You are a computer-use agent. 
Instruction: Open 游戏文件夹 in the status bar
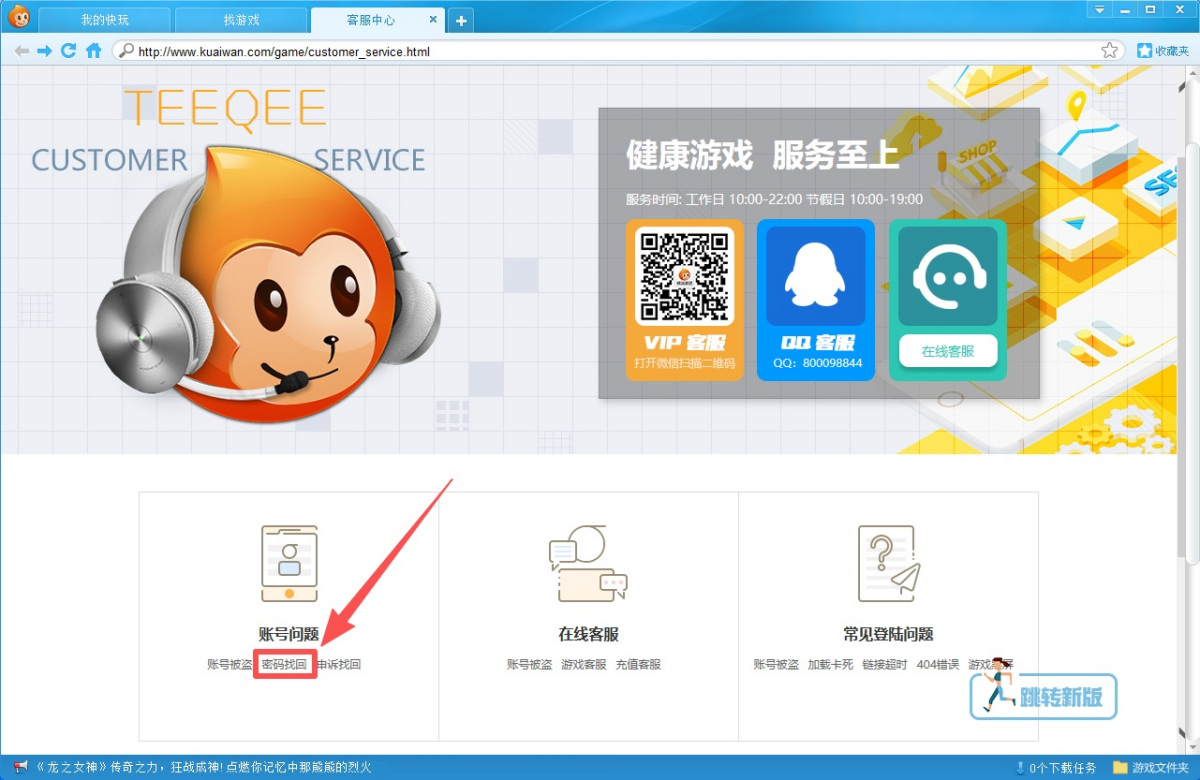[x=1151, y=768]
